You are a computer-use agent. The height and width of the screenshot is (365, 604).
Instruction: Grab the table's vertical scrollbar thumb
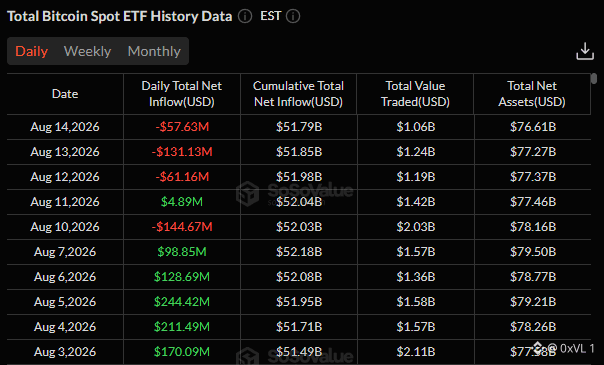pyautogui.click(x=594, y=79)
